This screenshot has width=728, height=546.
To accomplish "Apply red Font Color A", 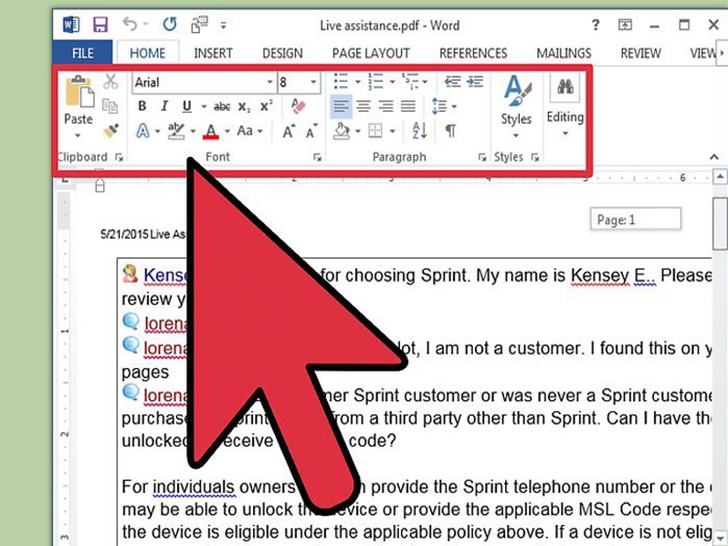I will [211, 131].
